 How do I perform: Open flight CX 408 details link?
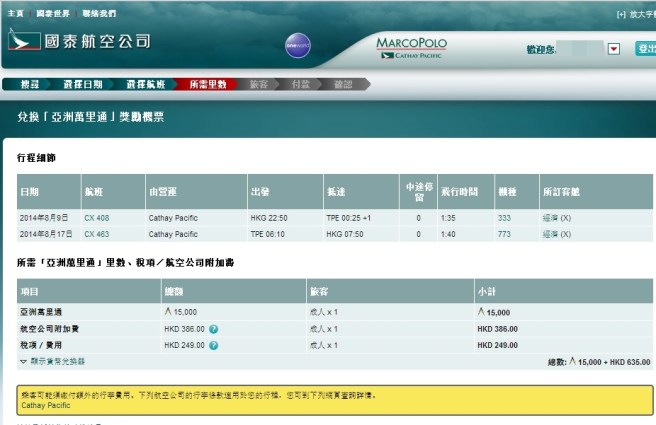pos(97,217)
